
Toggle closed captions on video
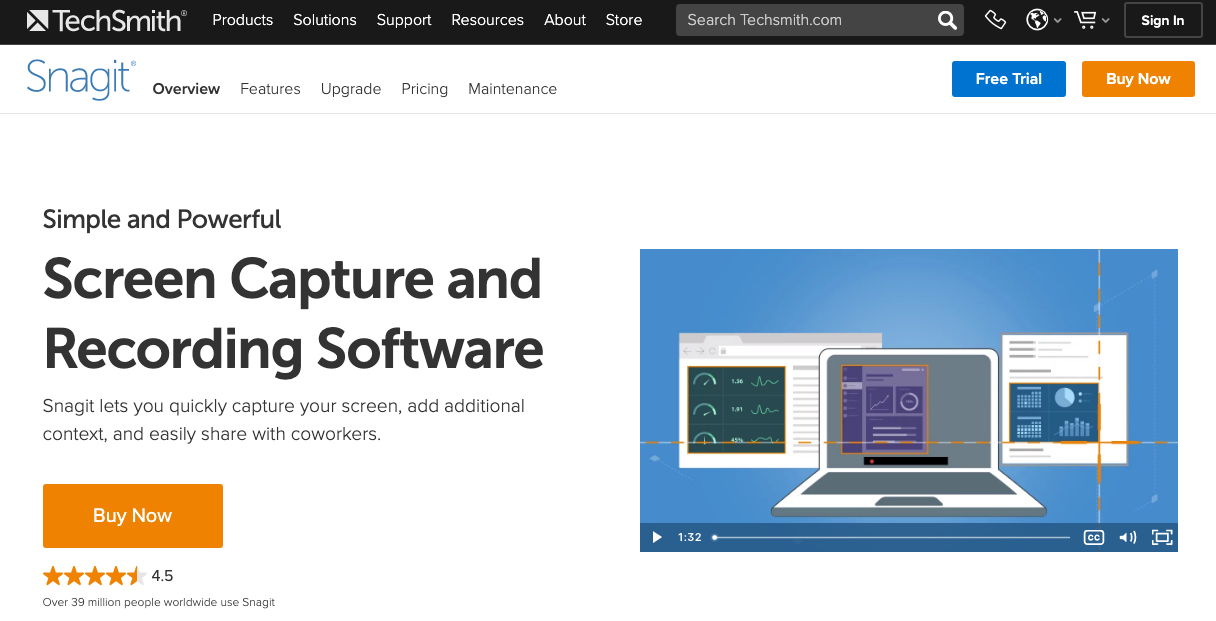tap(1094, 537)
